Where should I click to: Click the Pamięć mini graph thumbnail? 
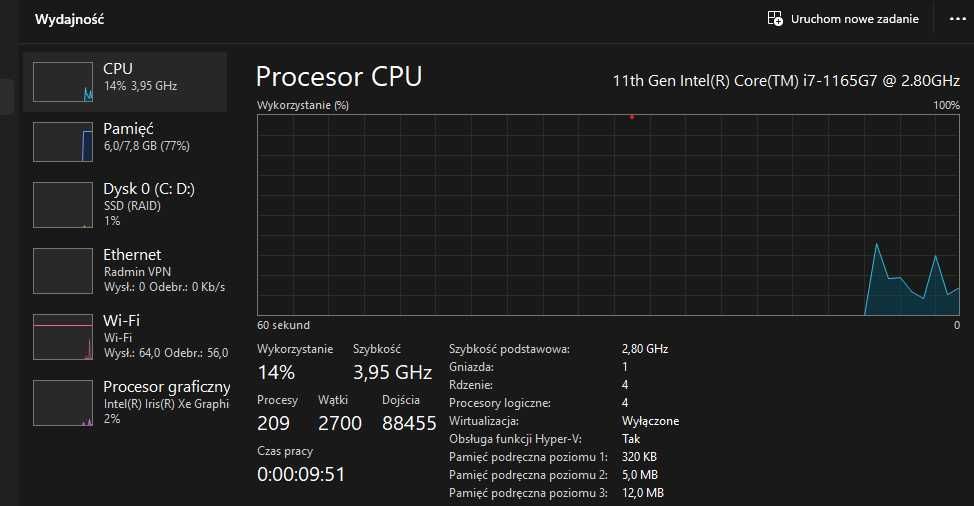click(x=63, y=141)
